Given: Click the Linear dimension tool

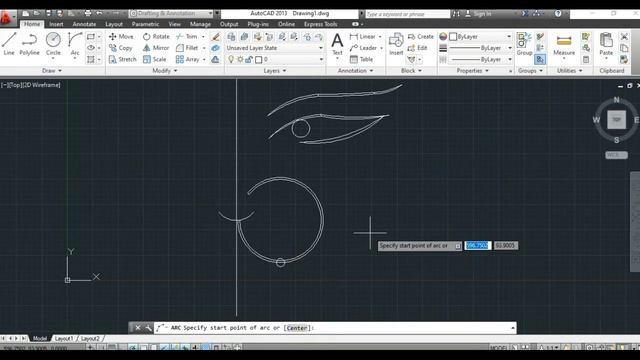Looking at the screenshot, I should [x=362, y=36].
